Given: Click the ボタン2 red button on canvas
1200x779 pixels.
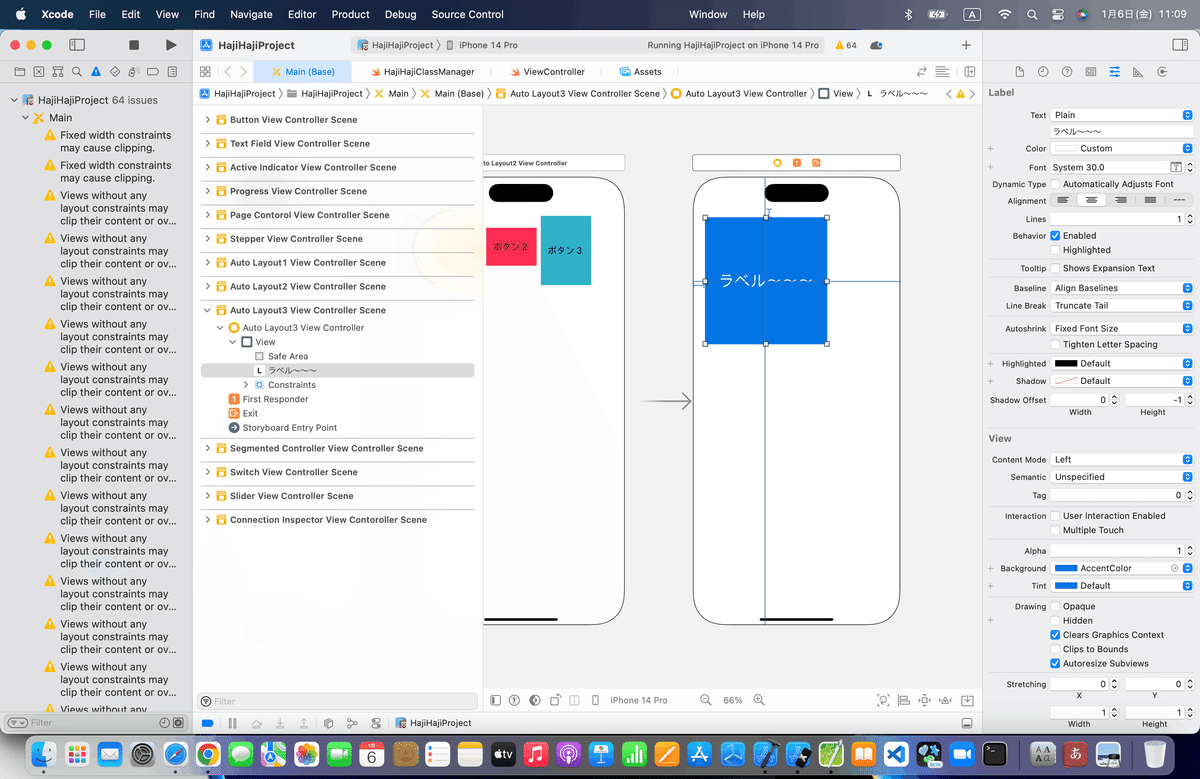Looking at the screenshot, I should point(511,247).
